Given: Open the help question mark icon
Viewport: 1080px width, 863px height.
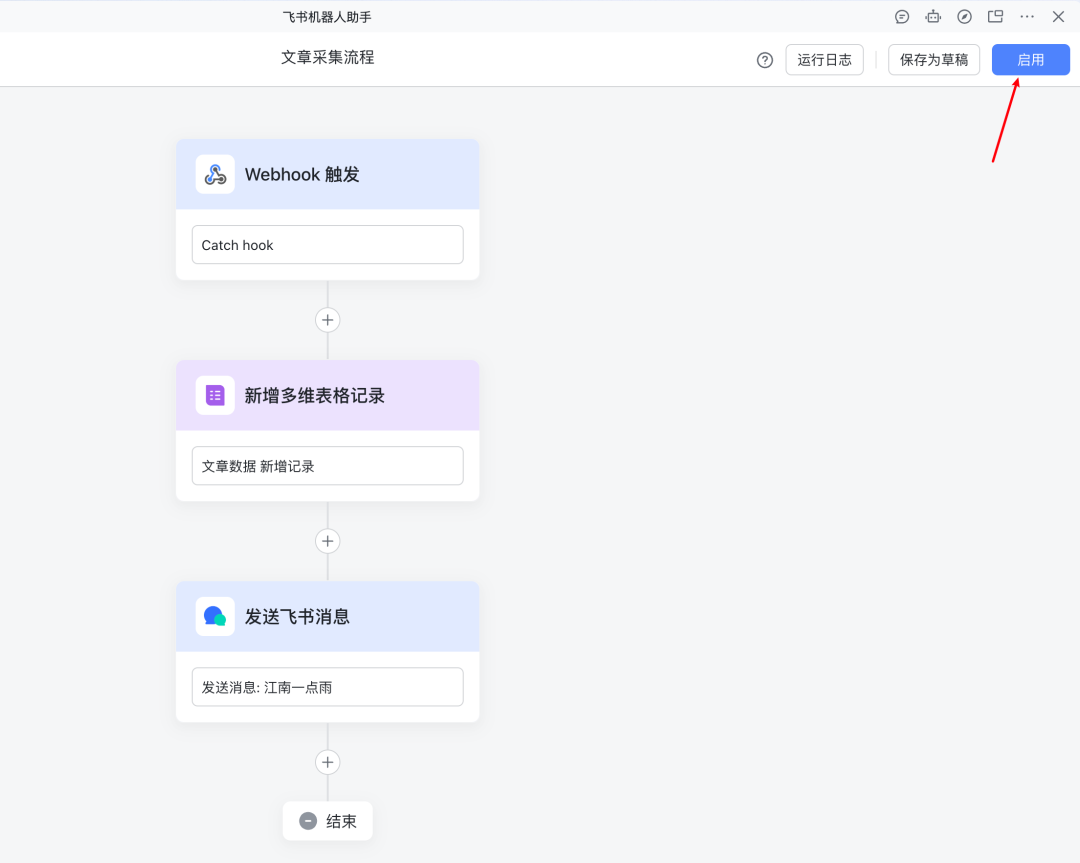Looking at the screenshot, I should click(765, 60).
